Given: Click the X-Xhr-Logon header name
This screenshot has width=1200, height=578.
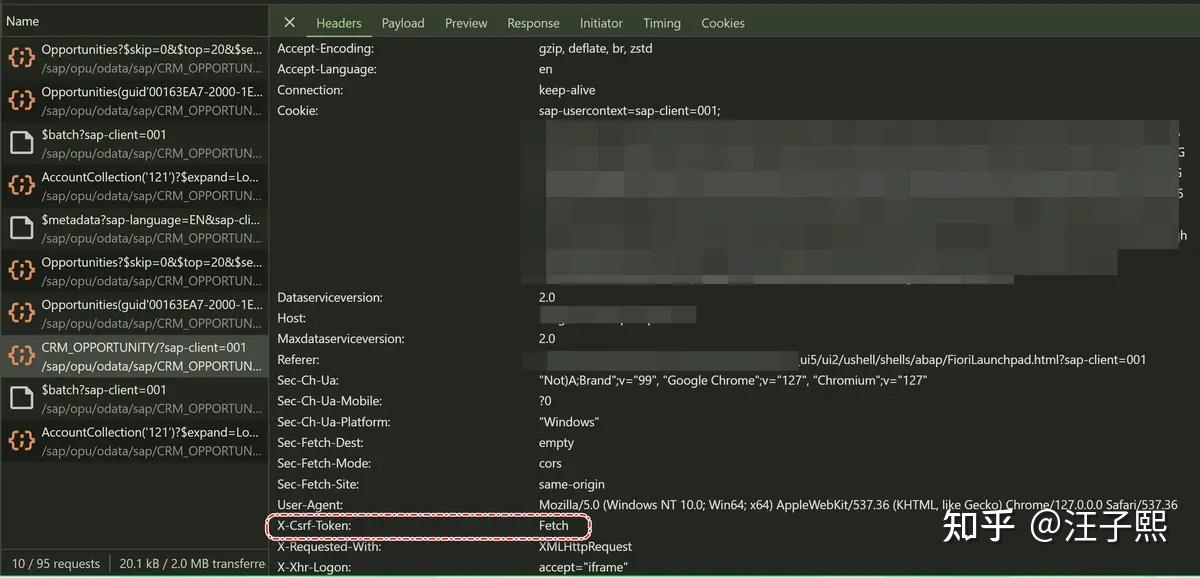Looking at the screenshot, I should pos(314,567).
